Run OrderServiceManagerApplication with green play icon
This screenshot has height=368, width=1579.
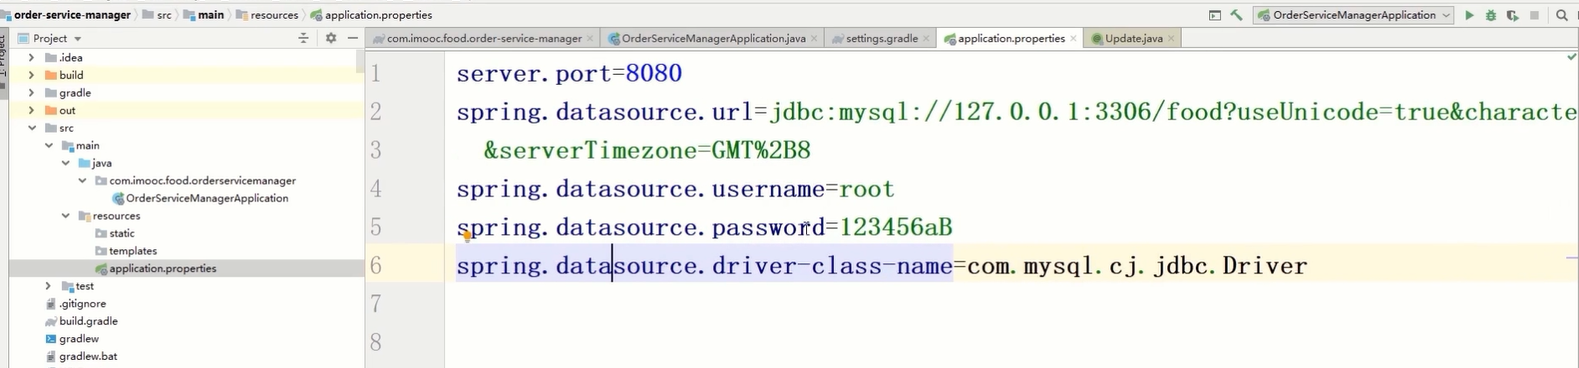click(x=1469, y=15)
